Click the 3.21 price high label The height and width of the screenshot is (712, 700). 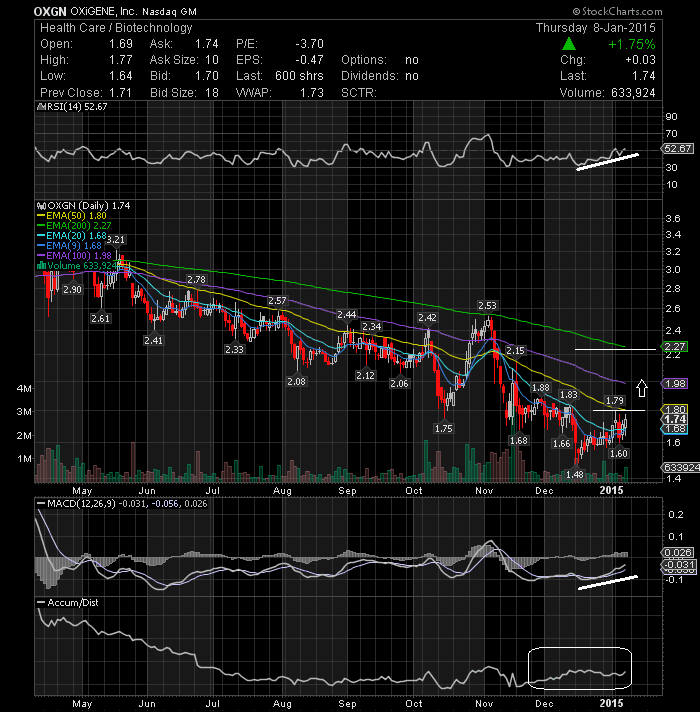coord(116,239)
